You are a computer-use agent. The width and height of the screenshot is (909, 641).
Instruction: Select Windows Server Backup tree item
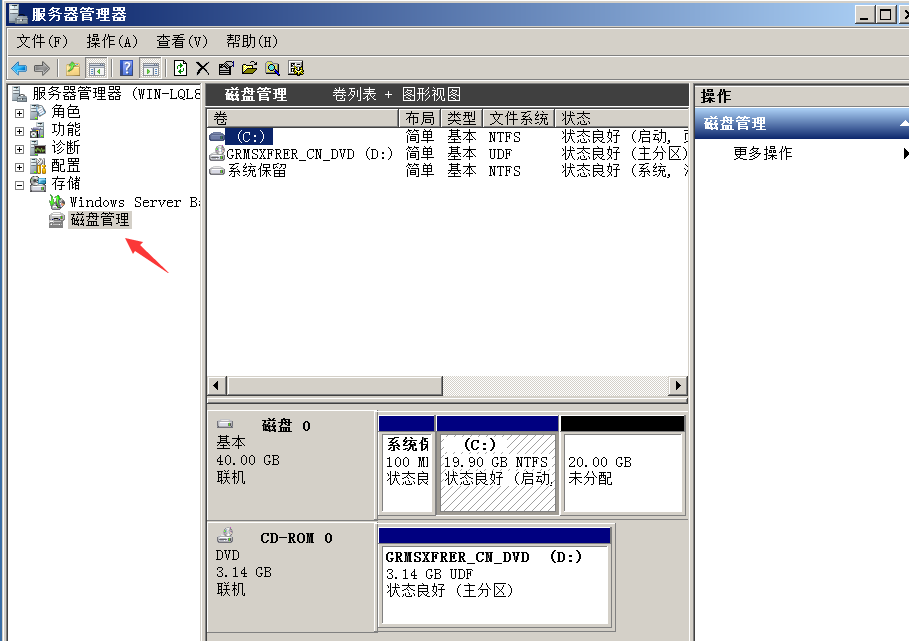coord(134,202)
